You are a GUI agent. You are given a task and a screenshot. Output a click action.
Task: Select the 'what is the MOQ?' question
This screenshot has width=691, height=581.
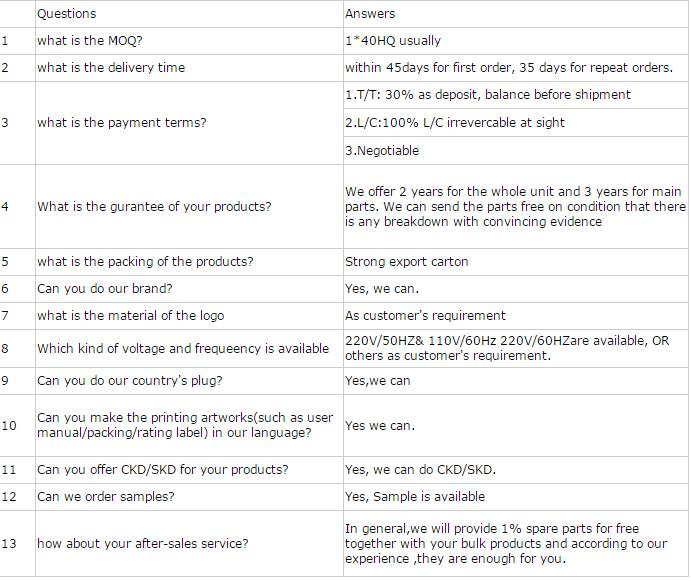pyautogui.click(x=90, y=41)
